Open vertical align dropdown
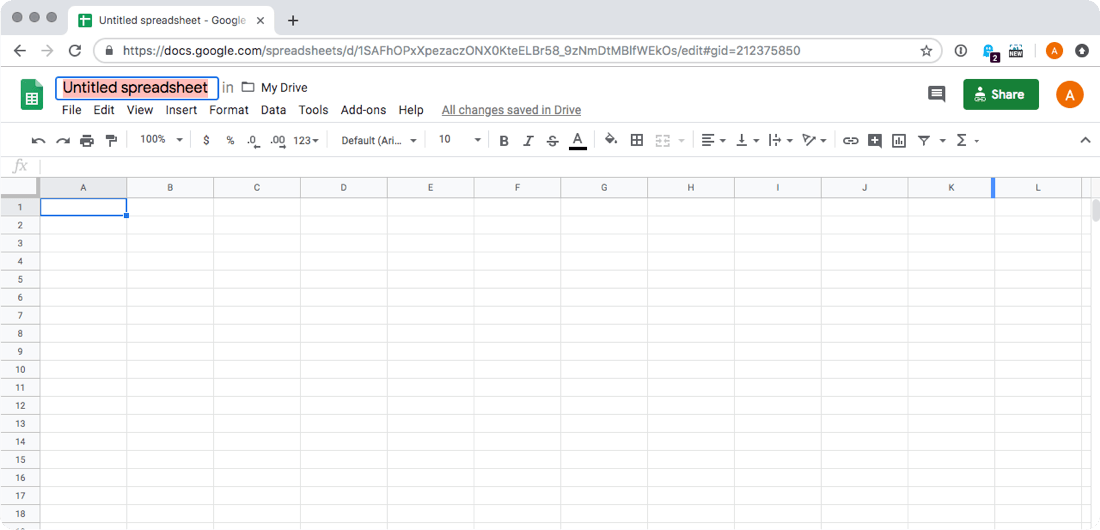The height and width of the screenshot is (530, 1100). (x=748, y=140)
